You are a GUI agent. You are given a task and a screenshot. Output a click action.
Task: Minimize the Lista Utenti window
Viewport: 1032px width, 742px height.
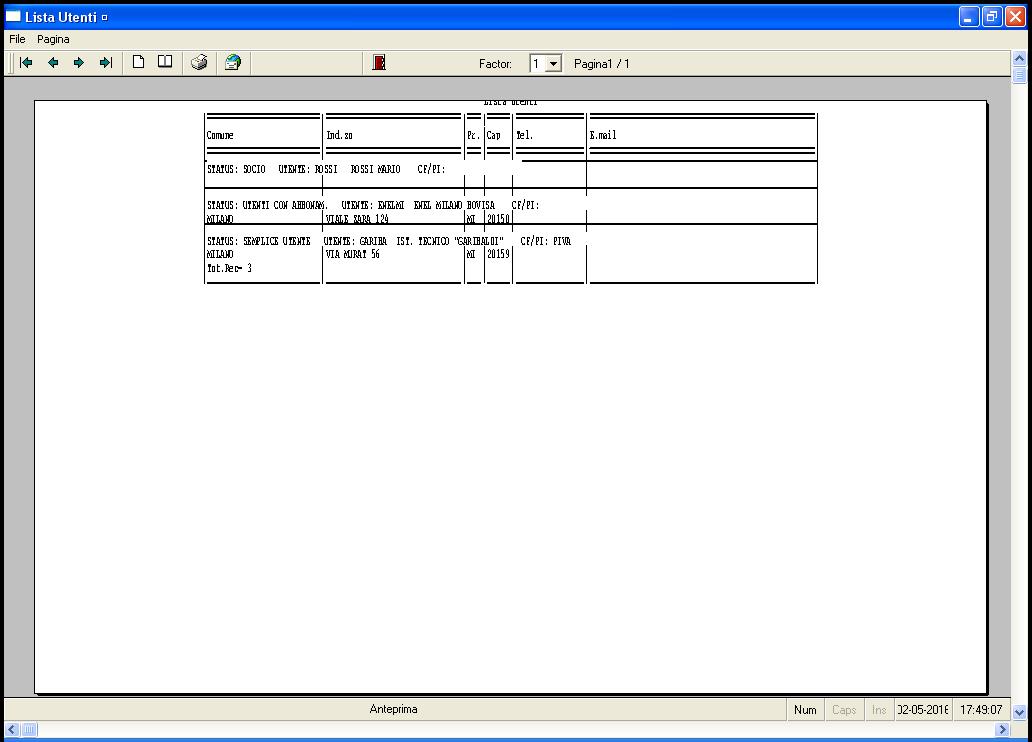point(969,16)
